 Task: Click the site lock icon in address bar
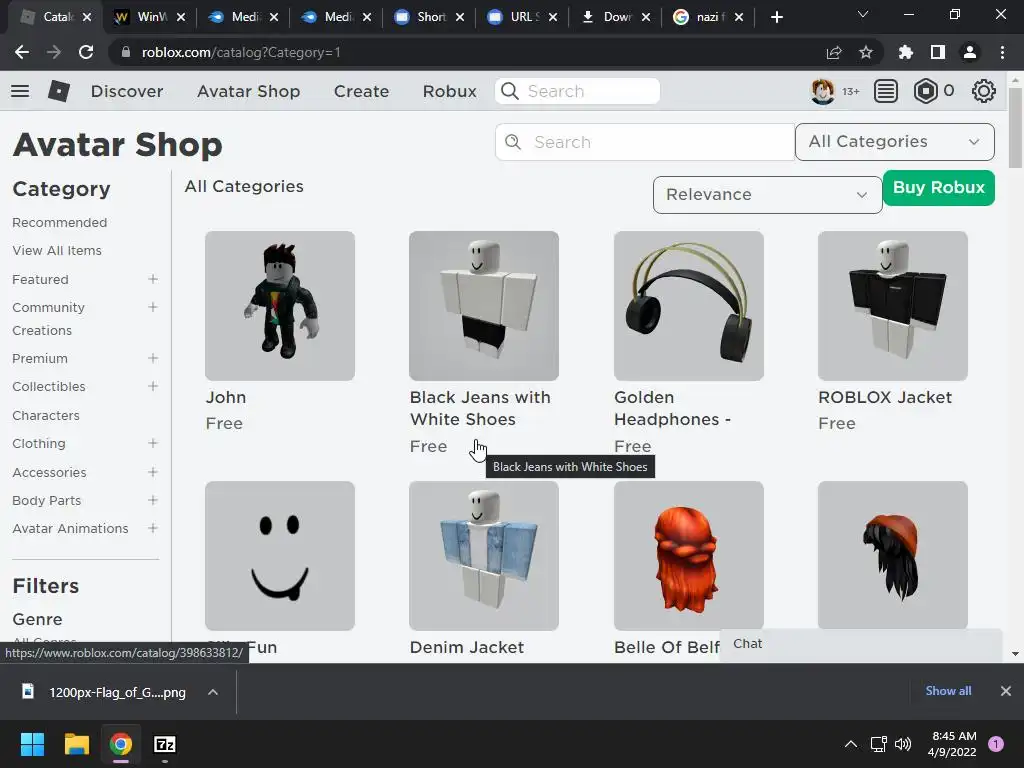(126, 52)
